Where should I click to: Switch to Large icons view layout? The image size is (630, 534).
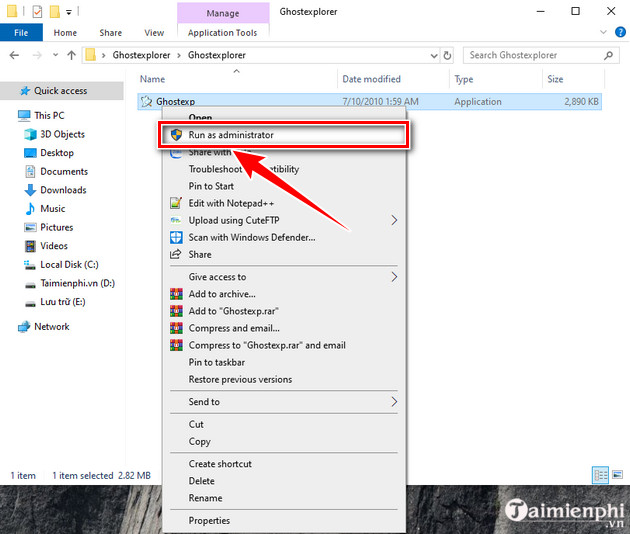618,475
